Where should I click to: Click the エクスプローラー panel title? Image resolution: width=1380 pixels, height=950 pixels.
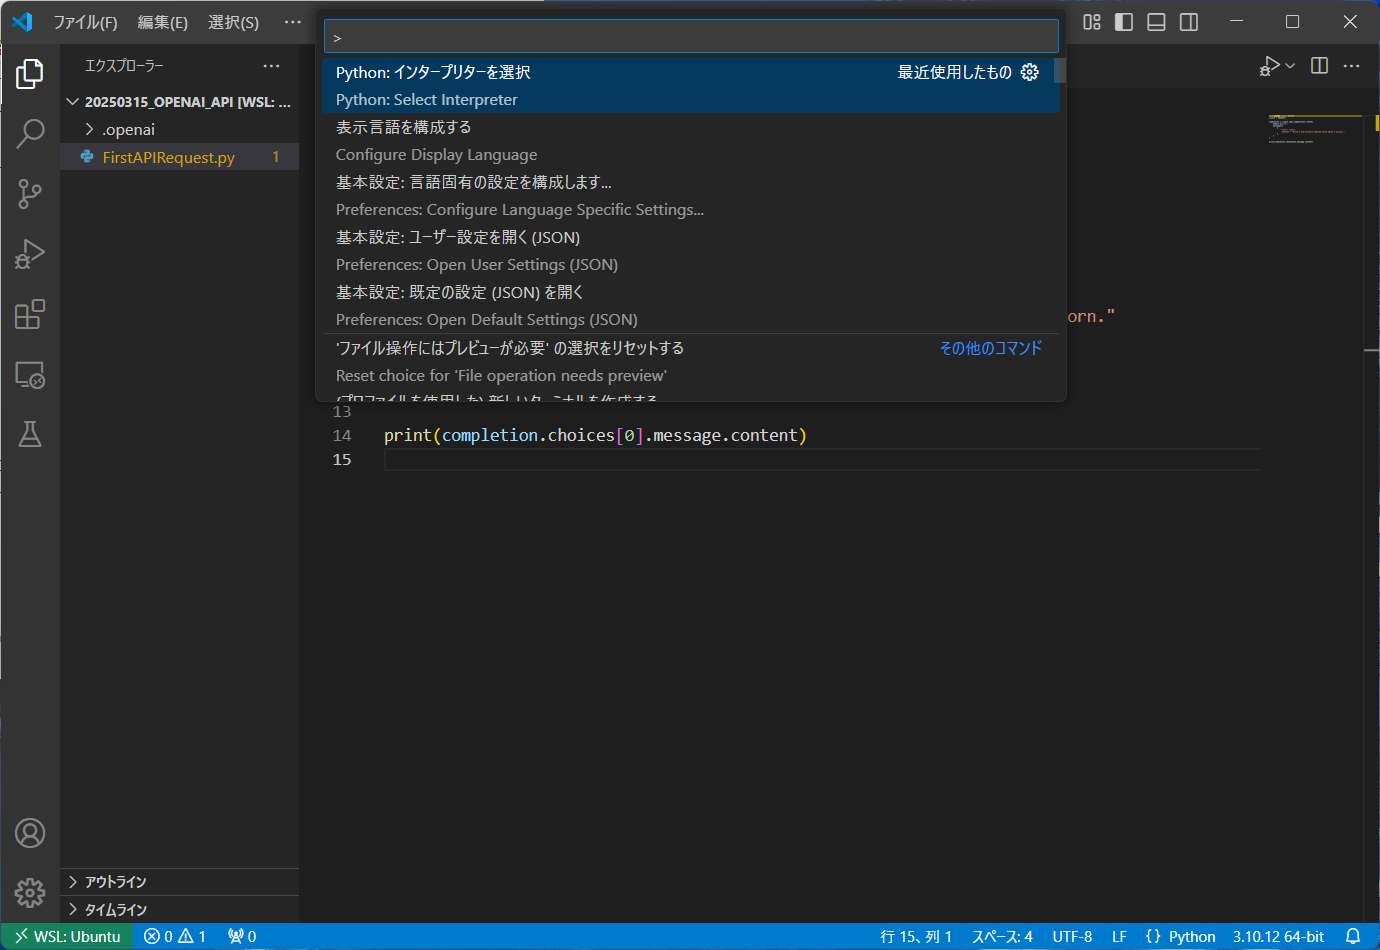(124, 66)
